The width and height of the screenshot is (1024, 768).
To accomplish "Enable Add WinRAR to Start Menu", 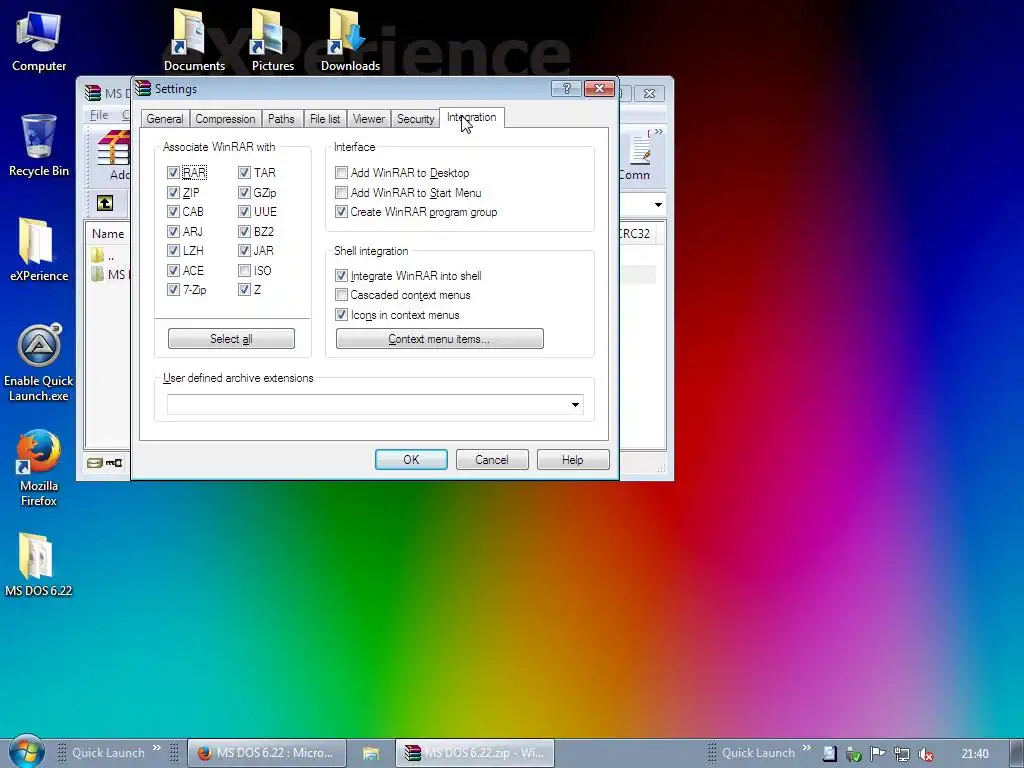I will 341,193.
